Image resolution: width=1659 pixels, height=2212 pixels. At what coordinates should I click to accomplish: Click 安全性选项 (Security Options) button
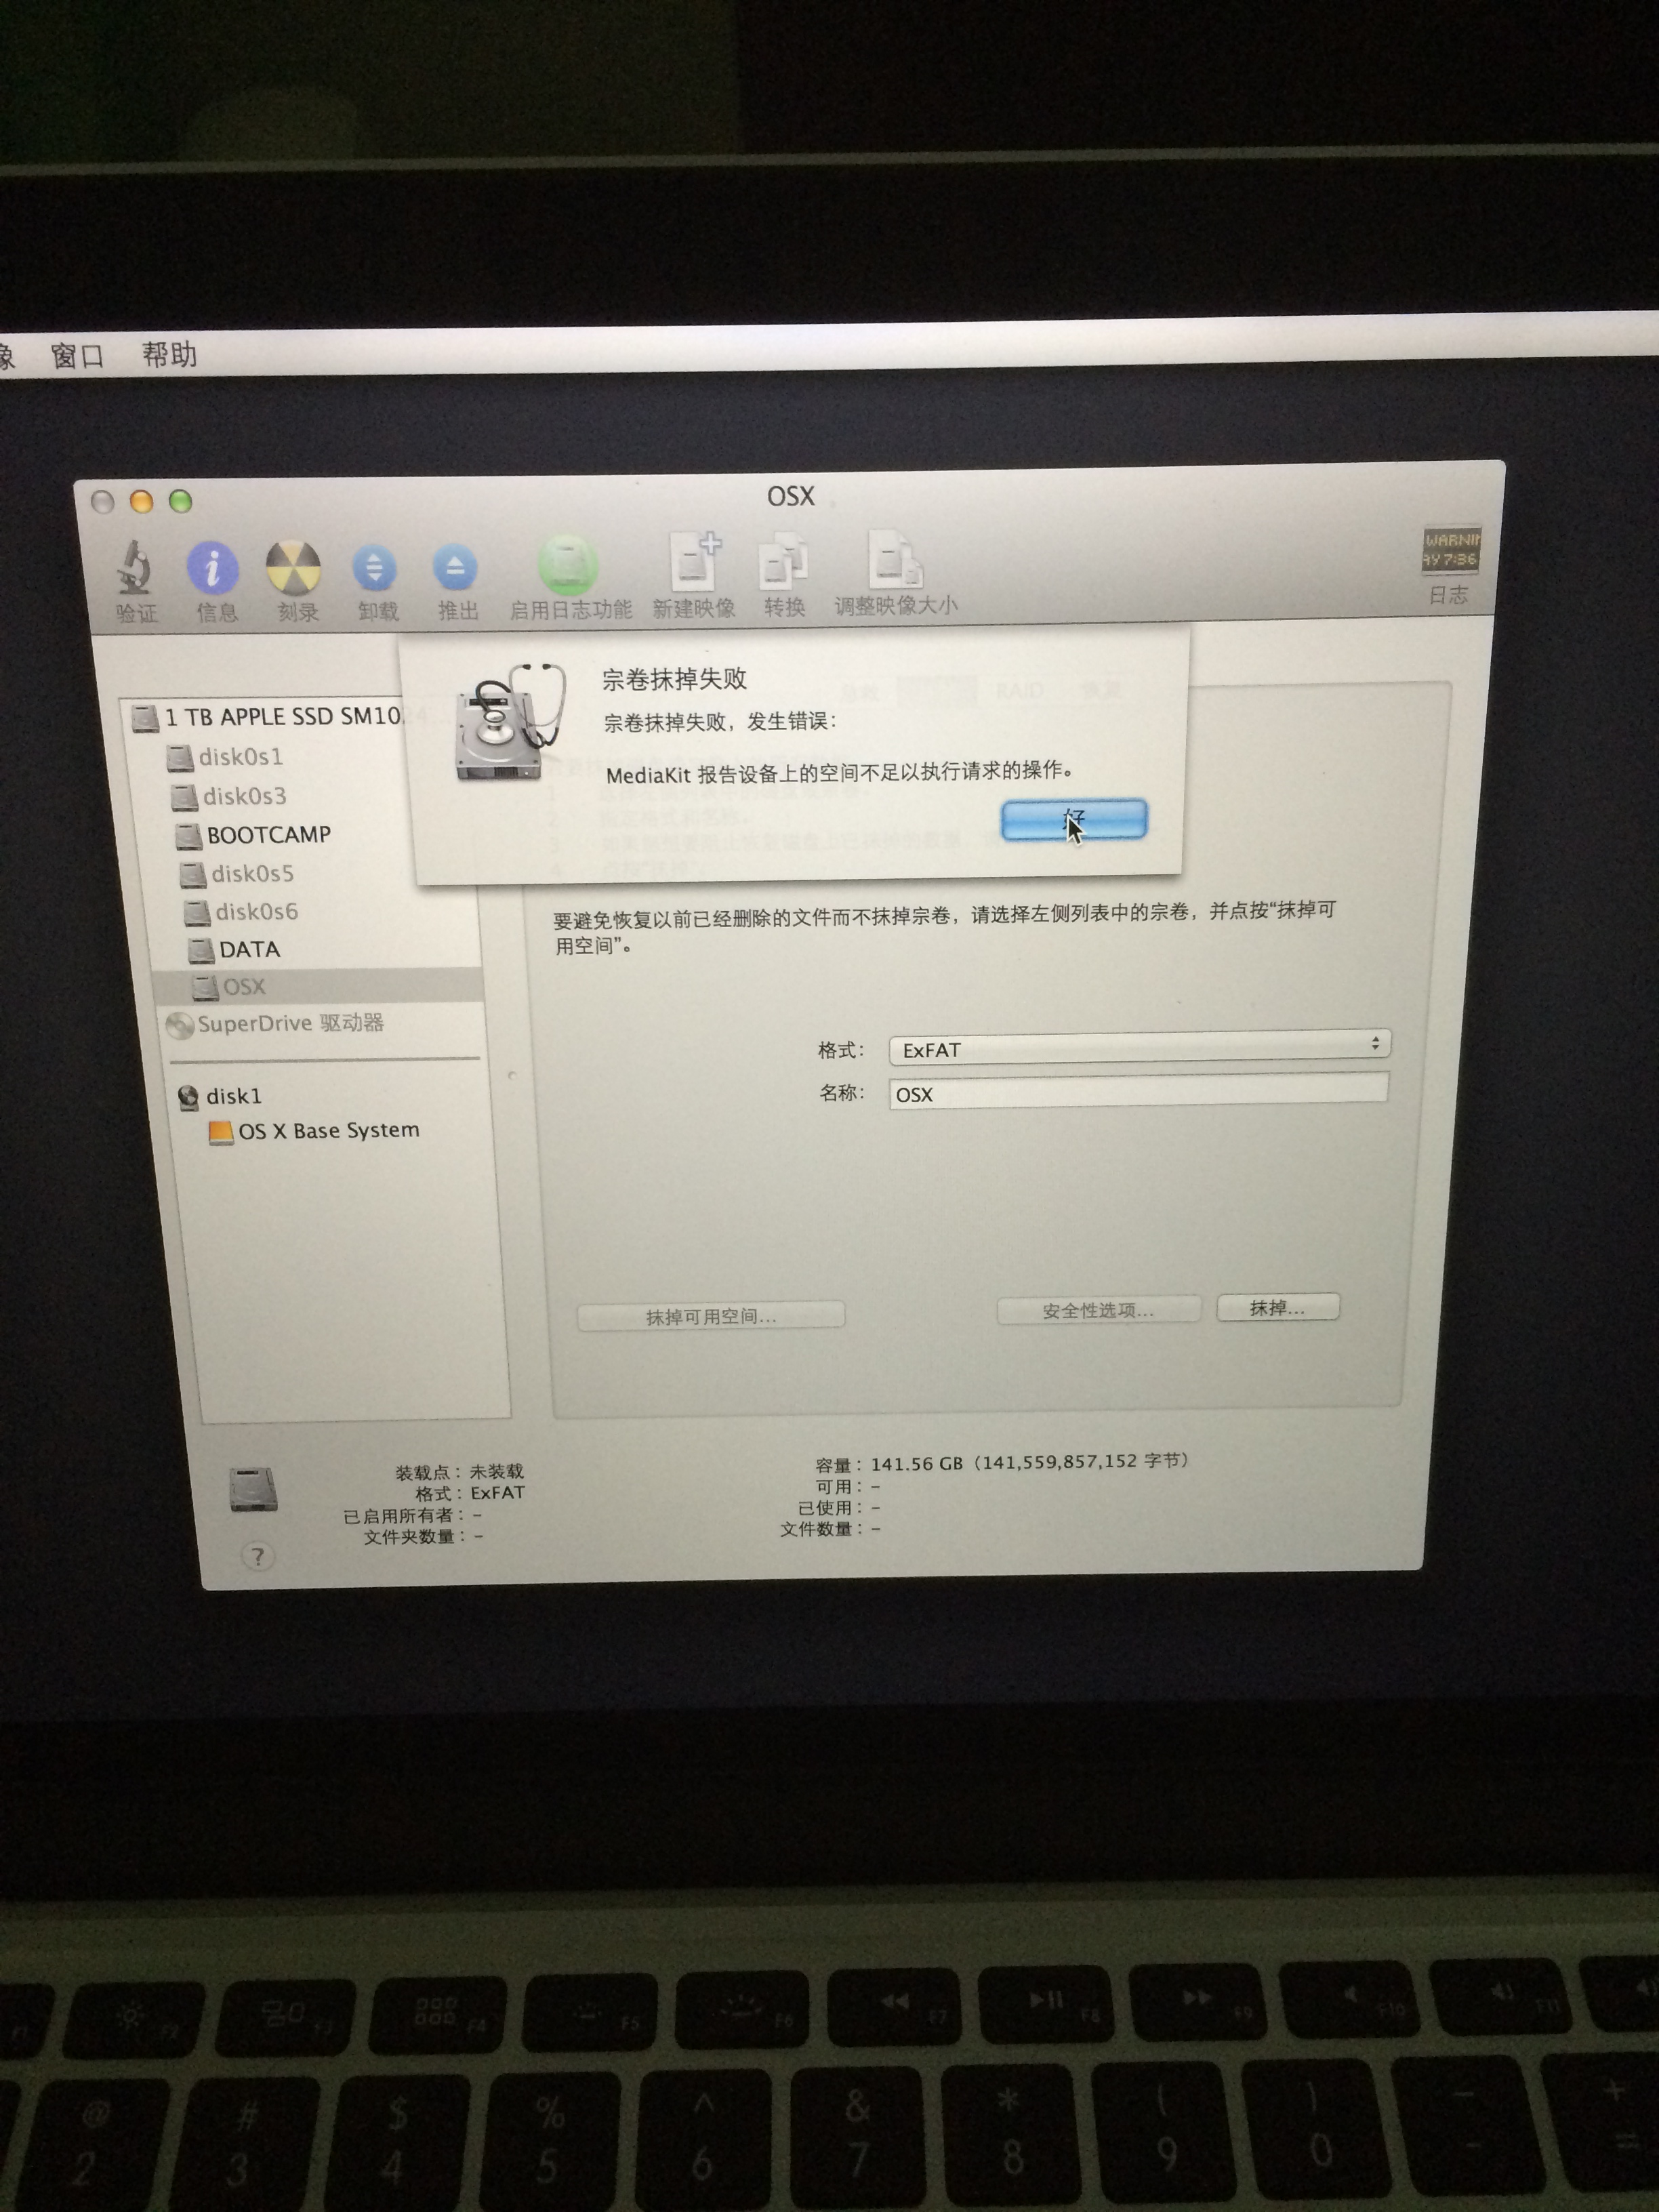click(x=1098, y=1310)
